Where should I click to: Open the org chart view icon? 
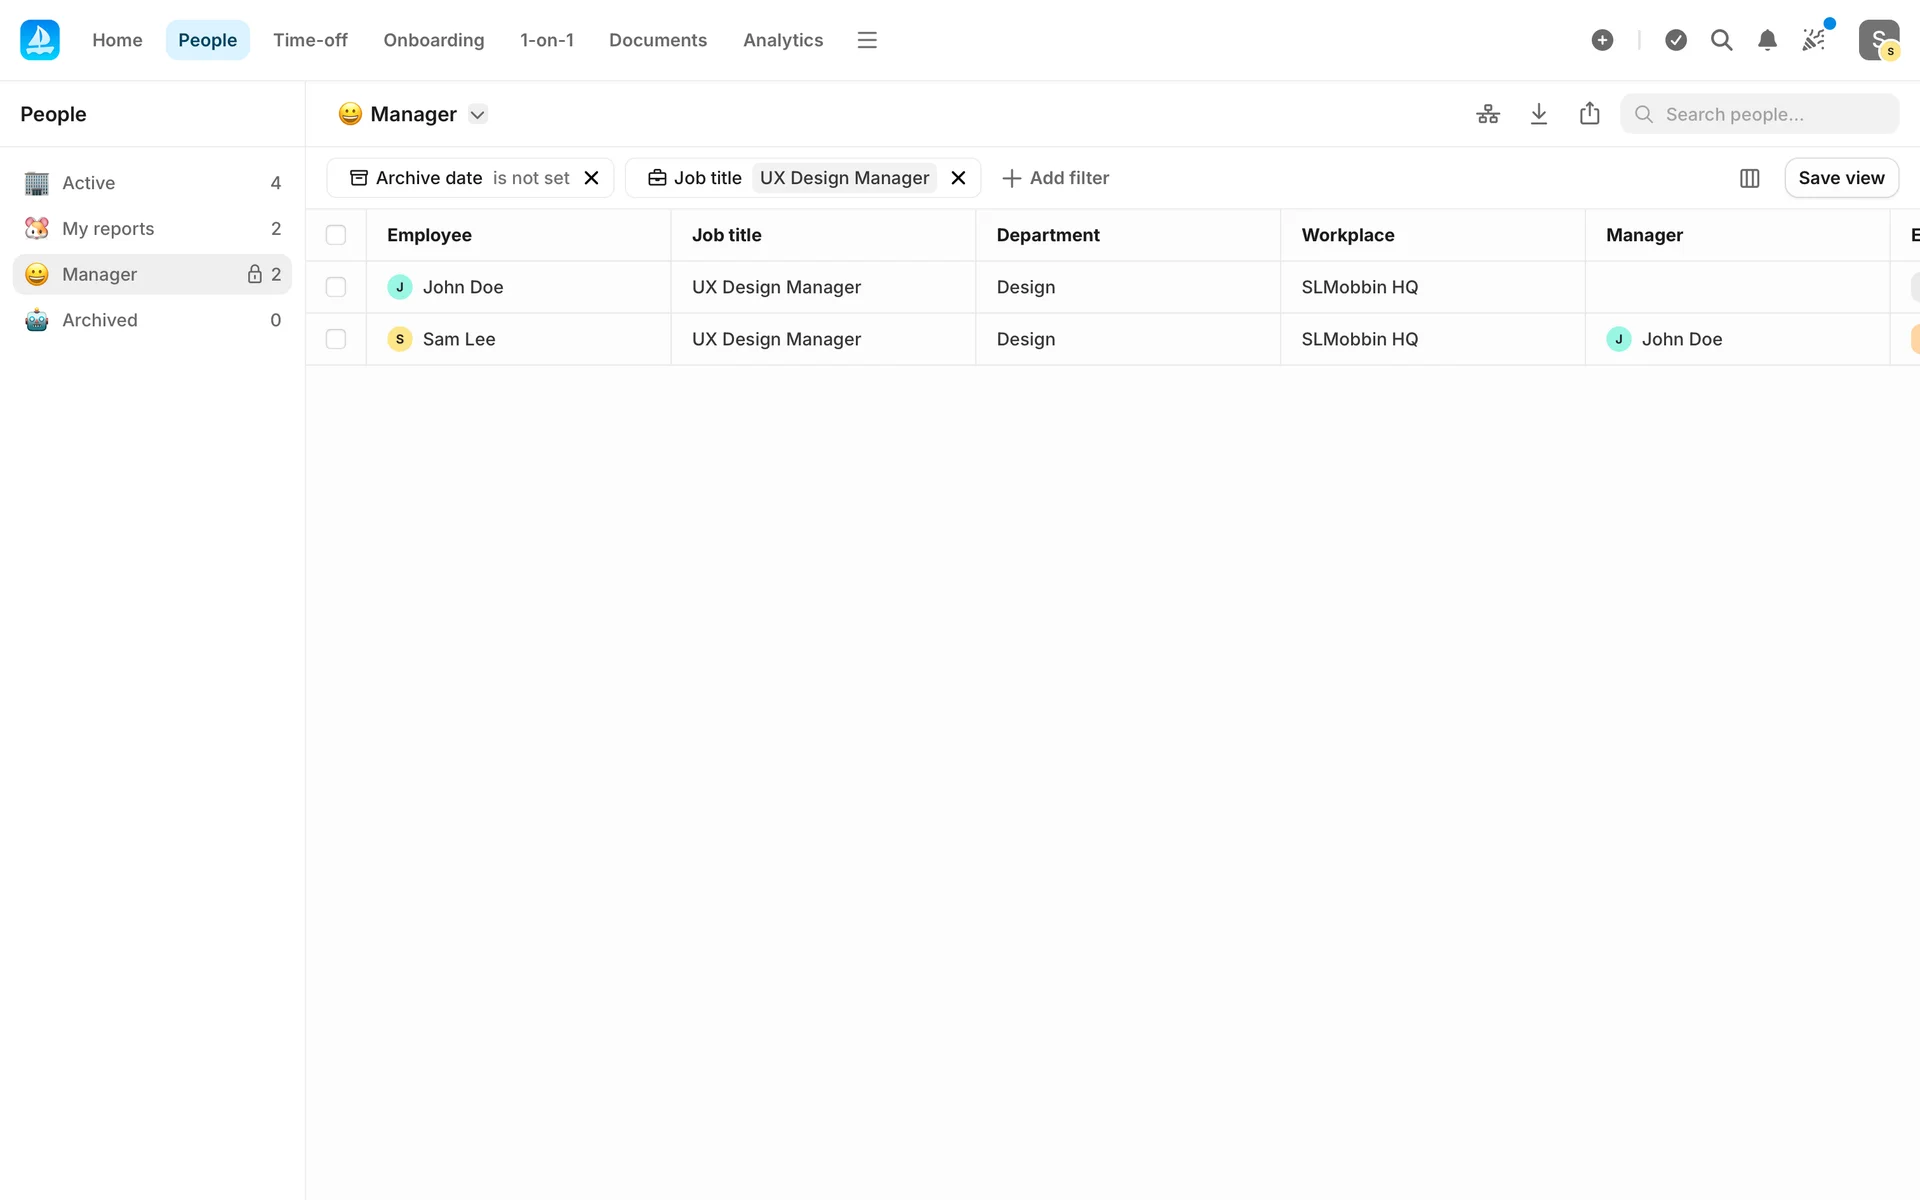[1488, 114]
